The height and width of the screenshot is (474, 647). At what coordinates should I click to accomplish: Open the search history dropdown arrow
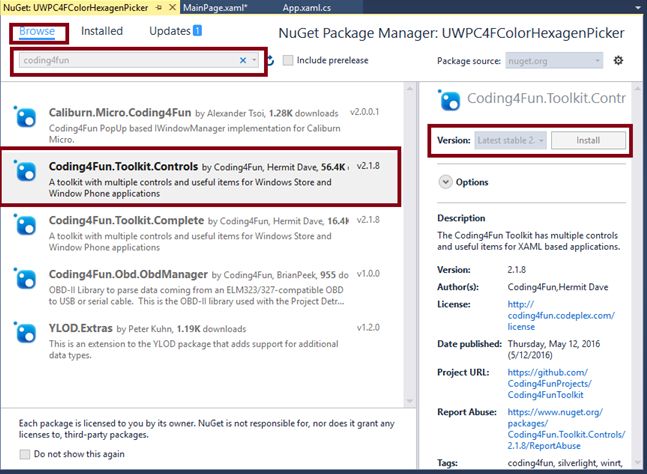click(254, 60)
